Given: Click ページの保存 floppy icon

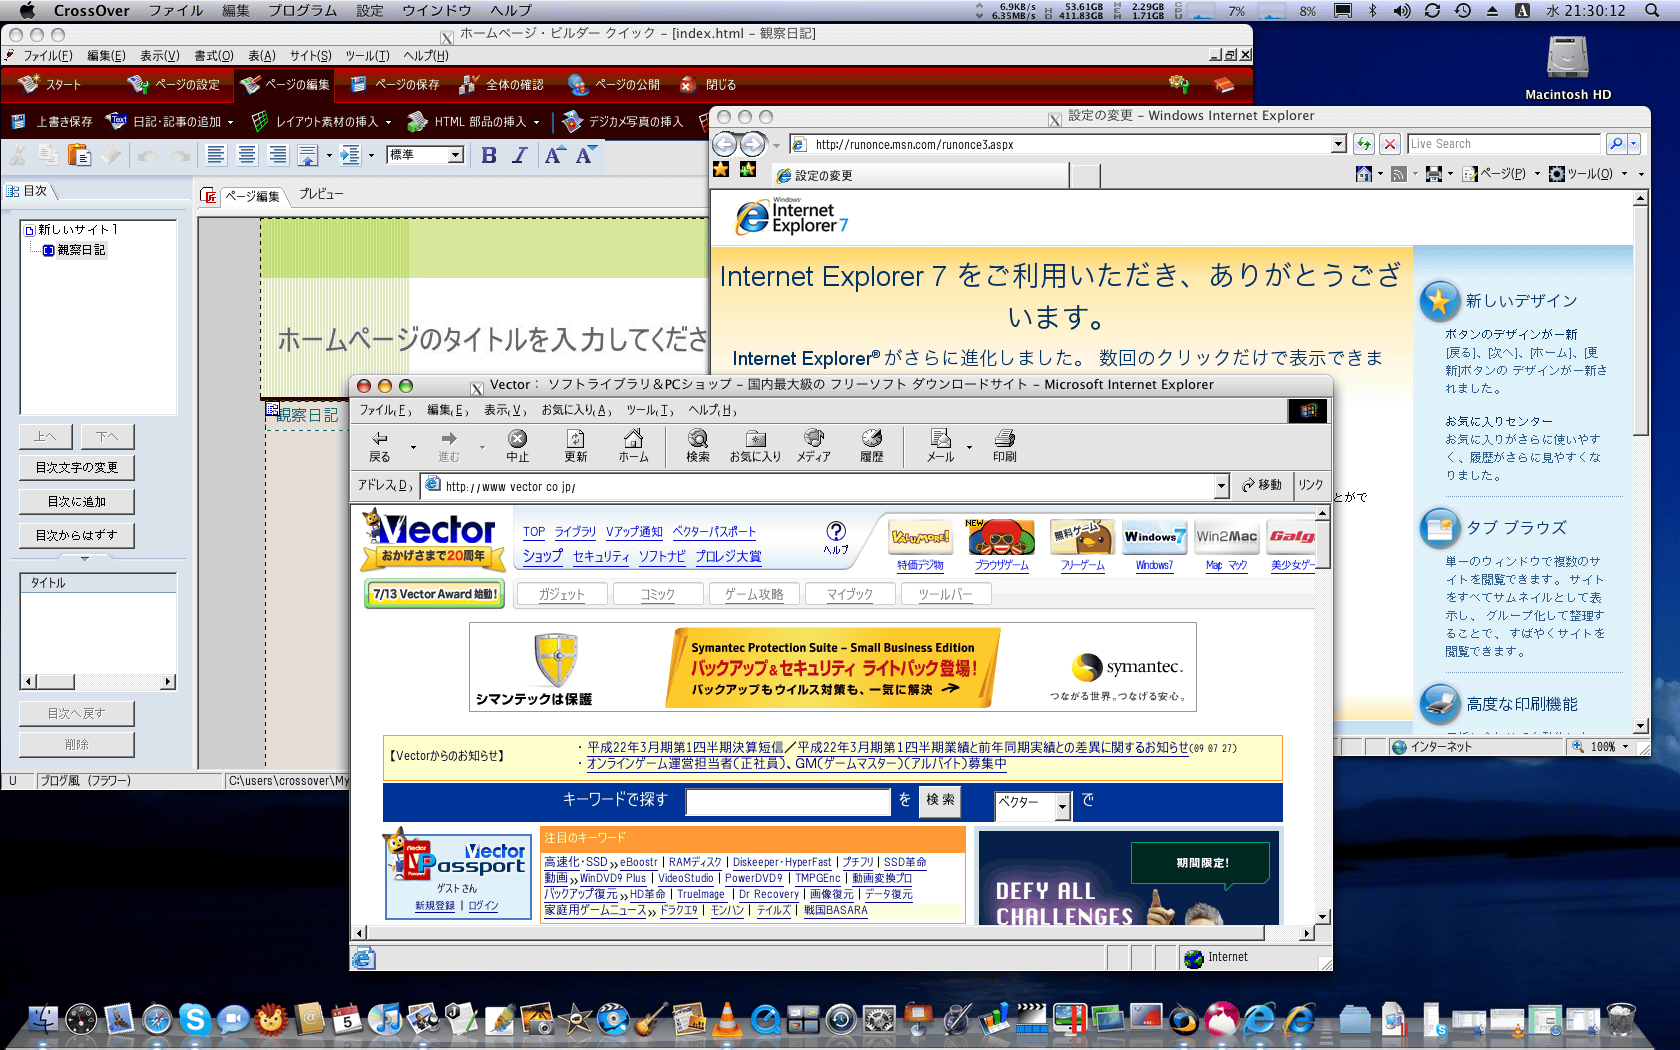Looking at the screenshot, I should pos(358,85).
